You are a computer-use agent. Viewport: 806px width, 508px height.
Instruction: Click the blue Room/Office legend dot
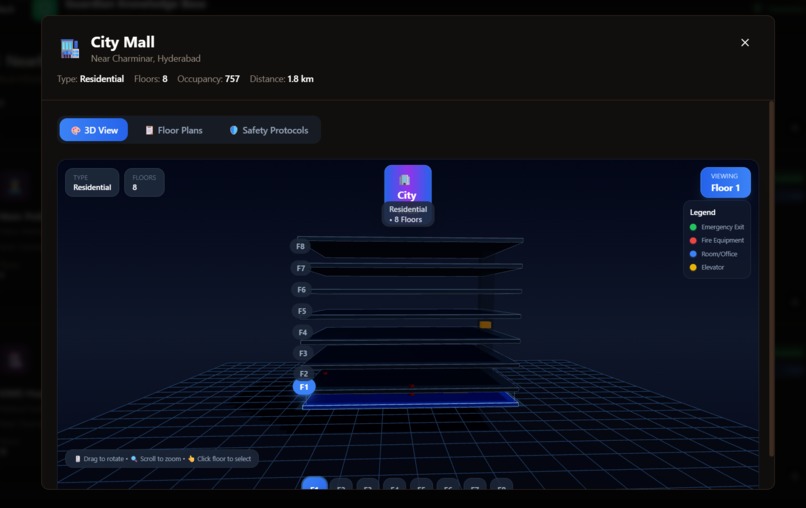pyautogui.click(x=692, y=254)
